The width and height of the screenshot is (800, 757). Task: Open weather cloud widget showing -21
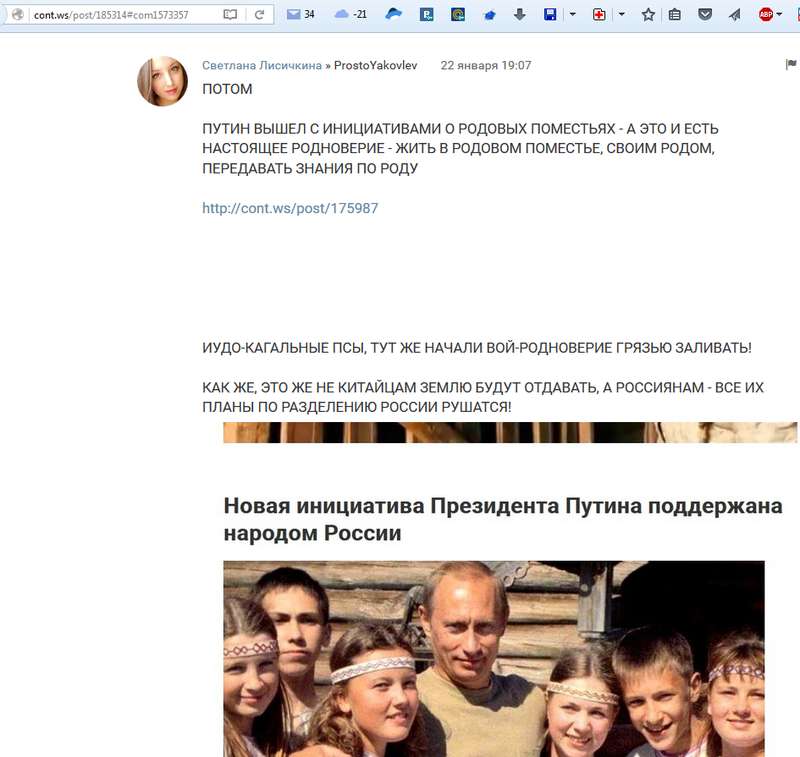351,14
